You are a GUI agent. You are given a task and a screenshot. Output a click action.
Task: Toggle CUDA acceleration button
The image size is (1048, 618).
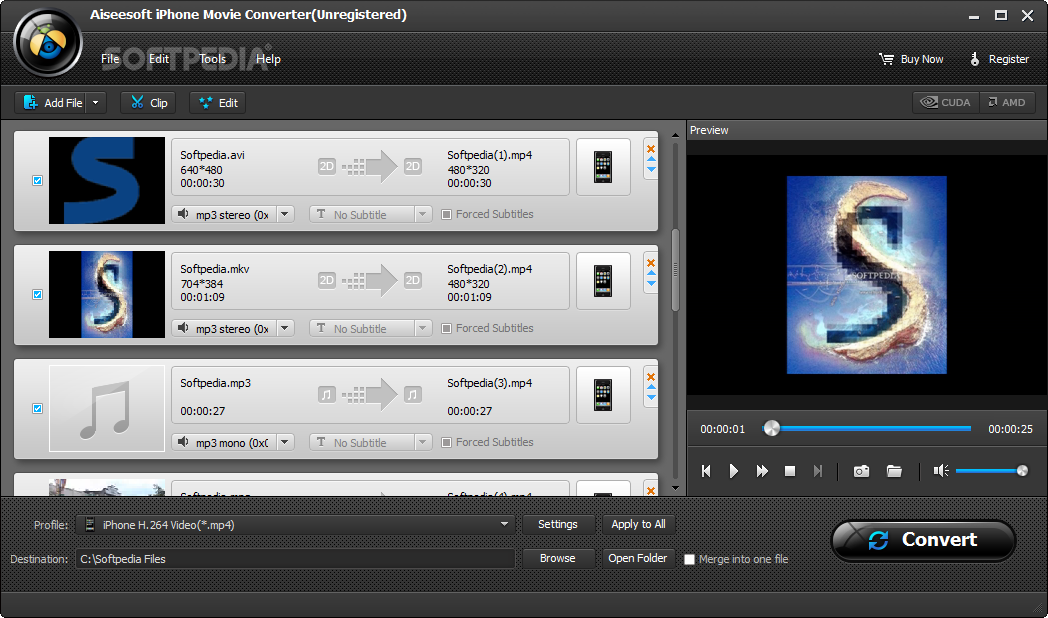[946, 102]
